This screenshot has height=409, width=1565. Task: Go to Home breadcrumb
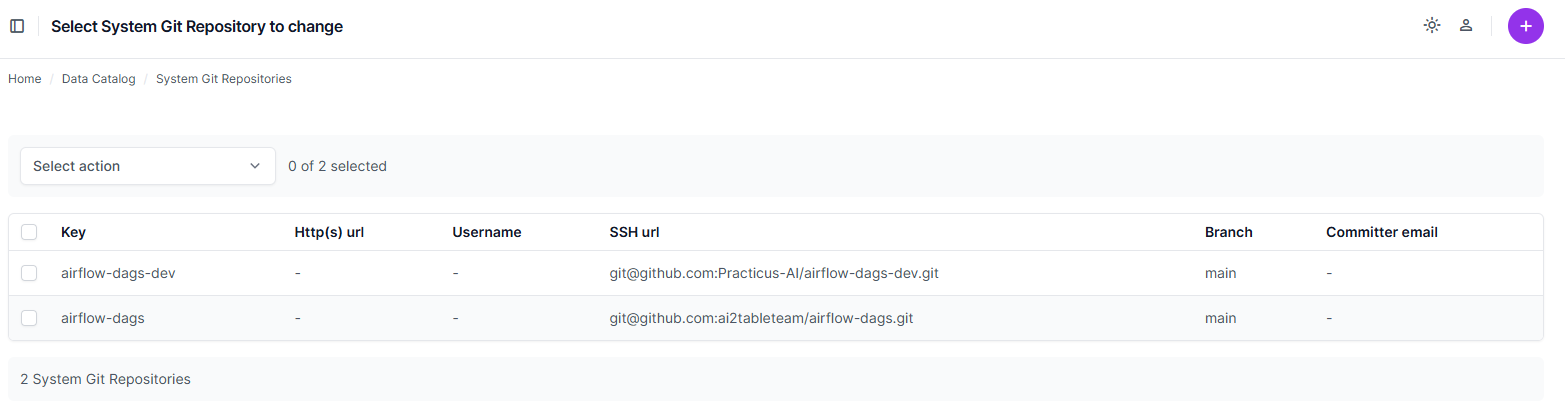pos(25,79)
